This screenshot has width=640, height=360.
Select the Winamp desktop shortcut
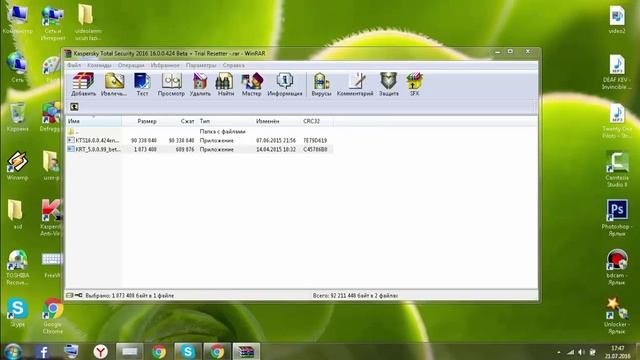click(x=17, y=166)
